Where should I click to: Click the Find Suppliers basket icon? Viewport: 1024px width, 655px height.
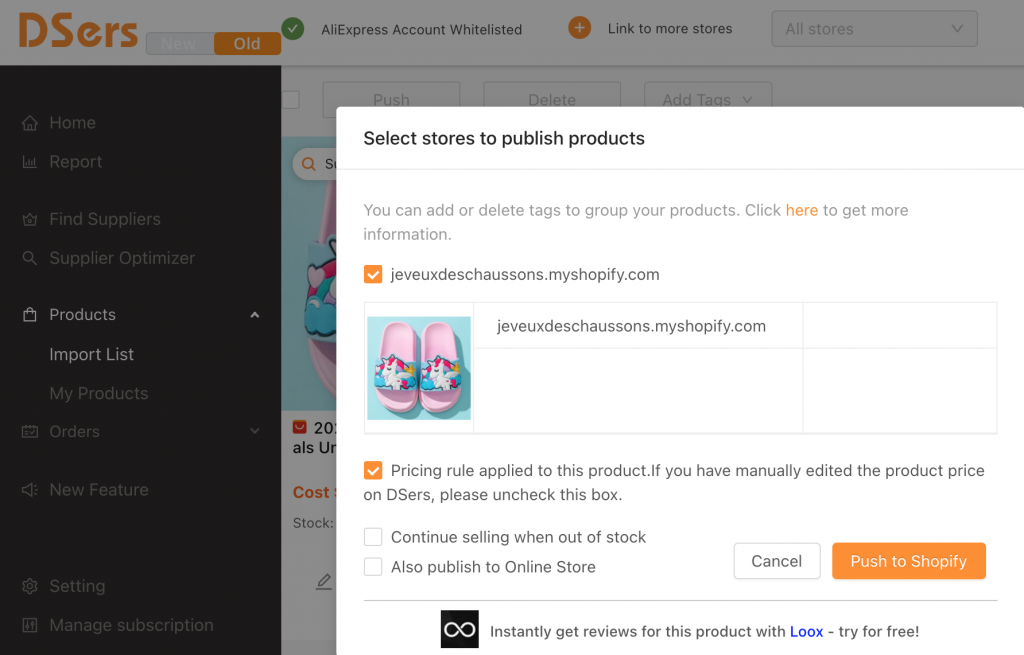pyautogui.click(x=30, y=219)
